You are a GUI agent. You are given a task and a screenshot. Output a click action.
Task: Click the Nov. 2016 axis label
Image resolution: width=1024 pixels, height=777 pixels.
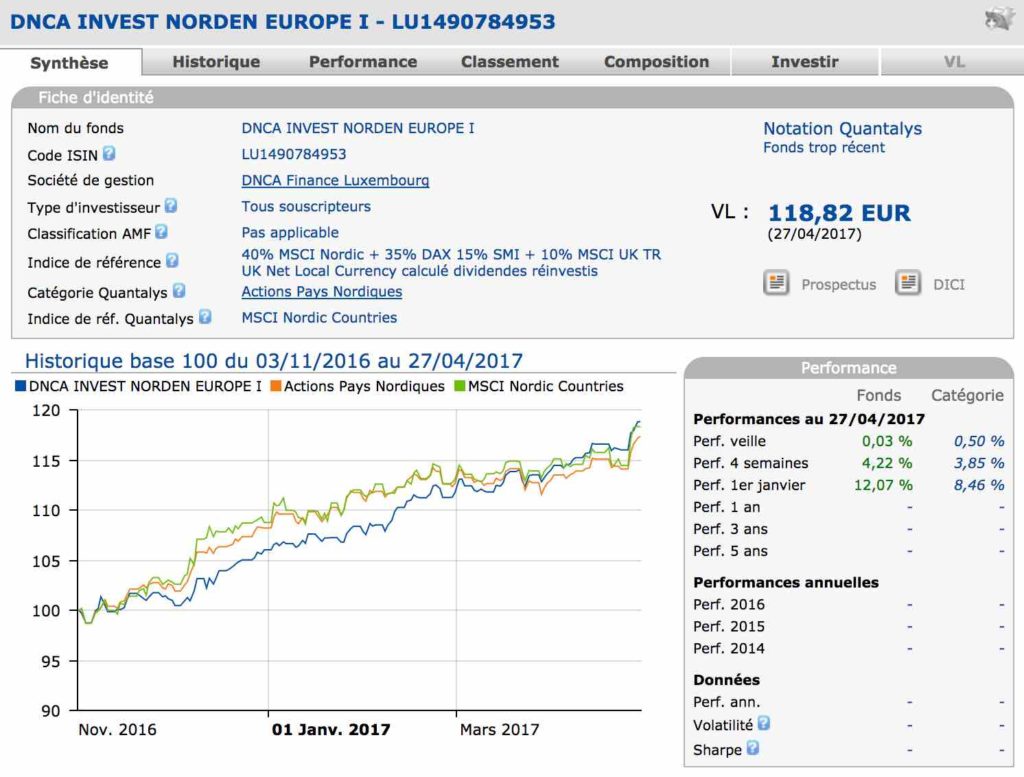[x=118, y=729]
